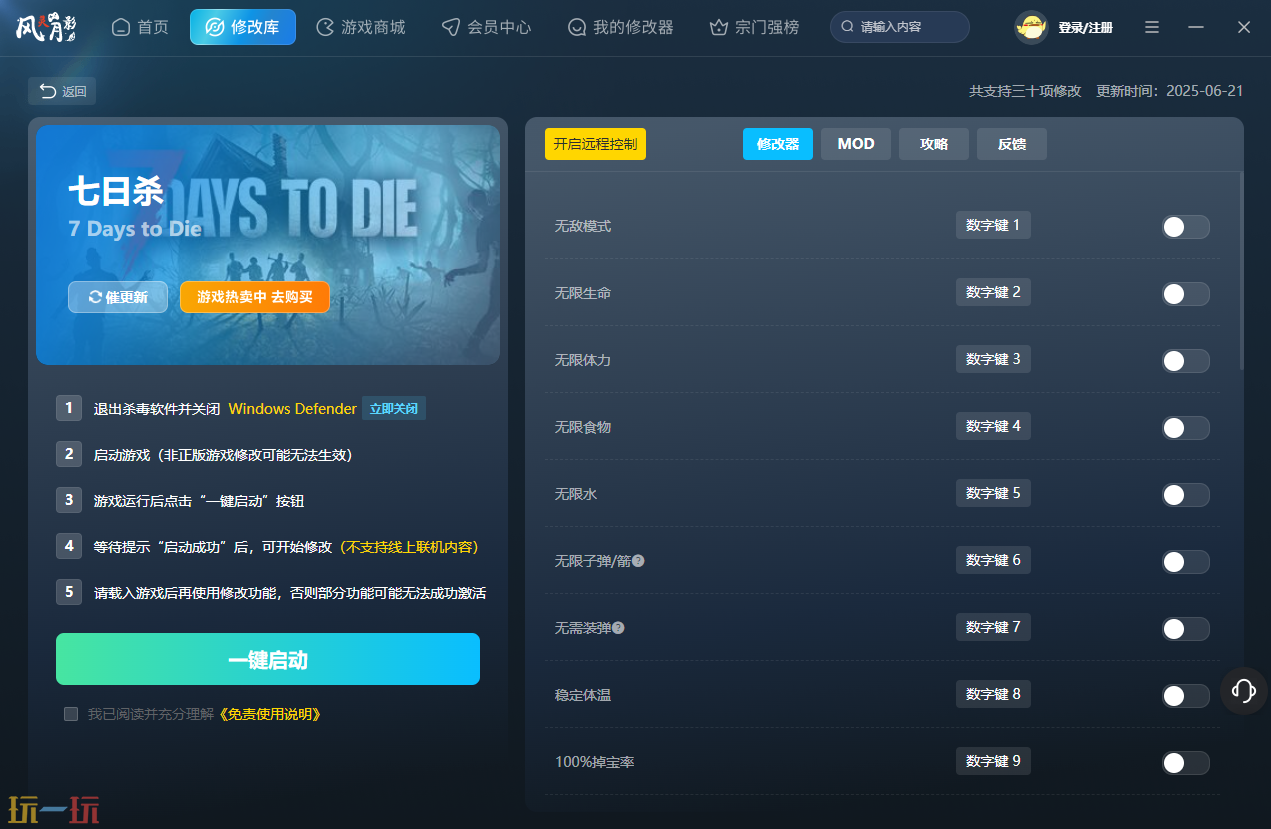Click the app logo in the top-left corner

46,27
